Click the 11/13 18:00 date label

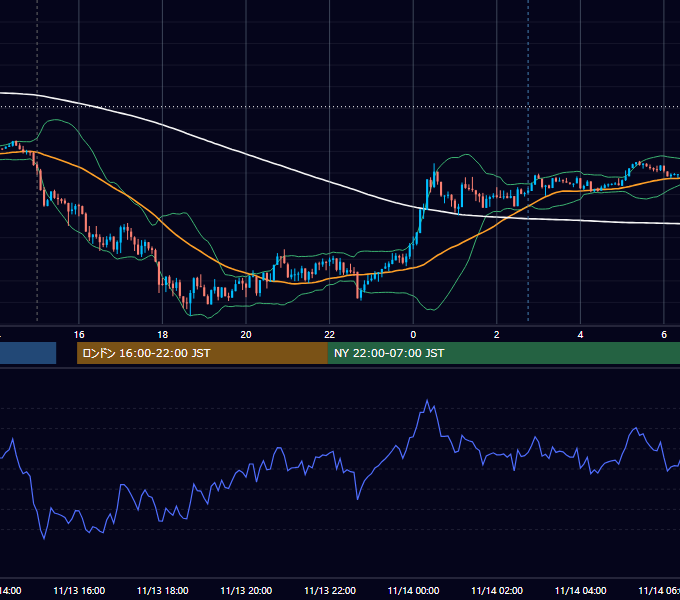[x=163, y=591]
